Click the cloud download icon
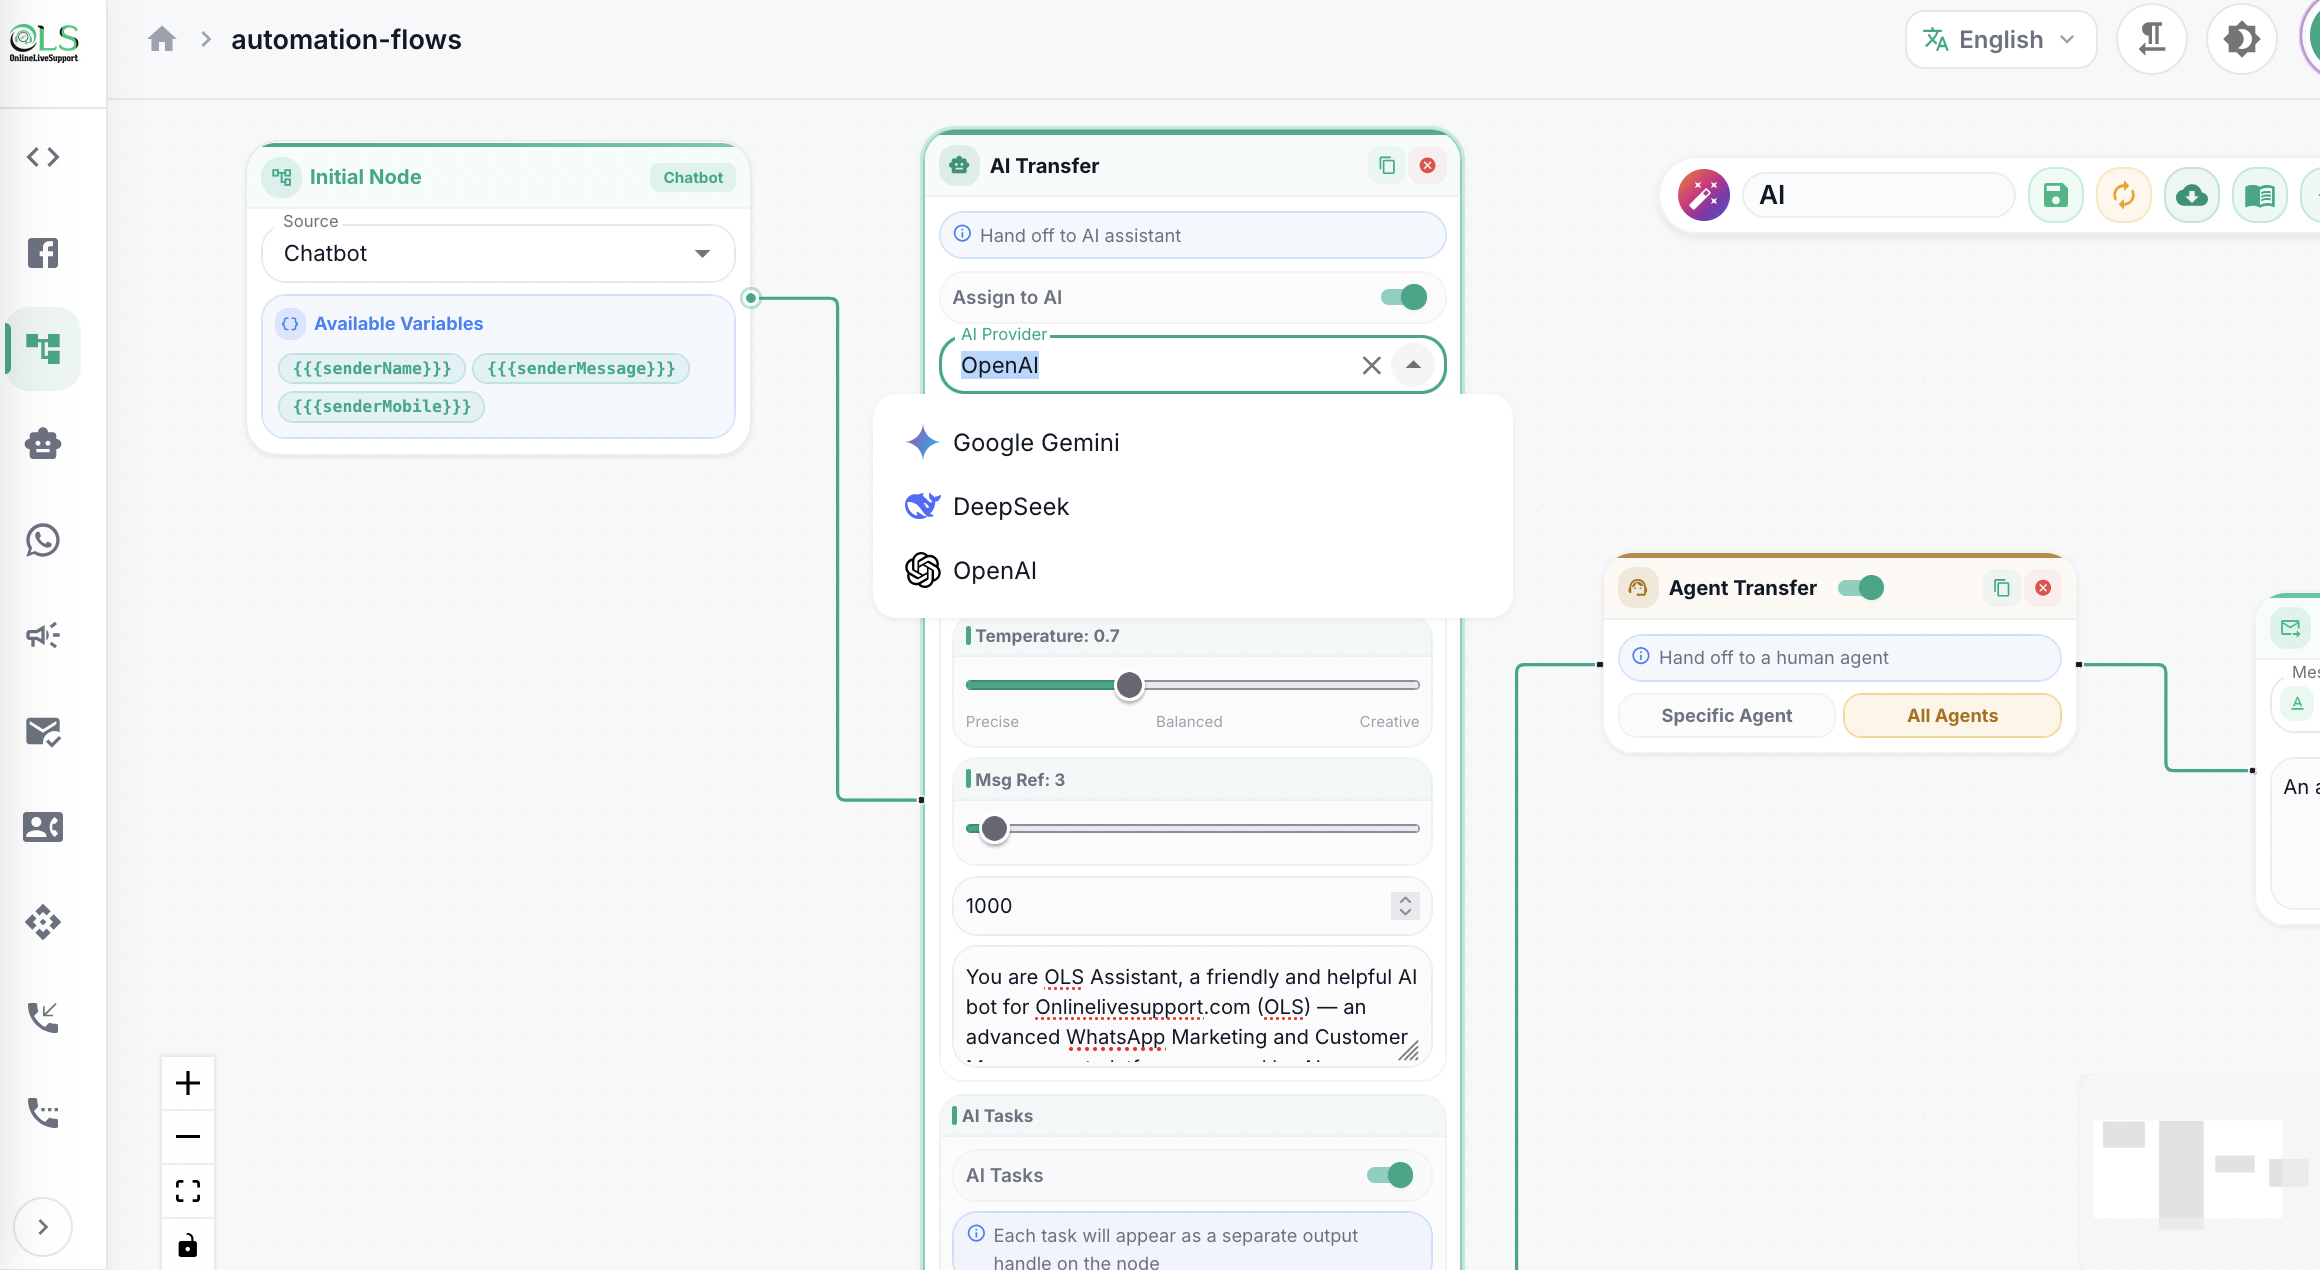This screenshot has height=1270, width=2320. 2192,195
